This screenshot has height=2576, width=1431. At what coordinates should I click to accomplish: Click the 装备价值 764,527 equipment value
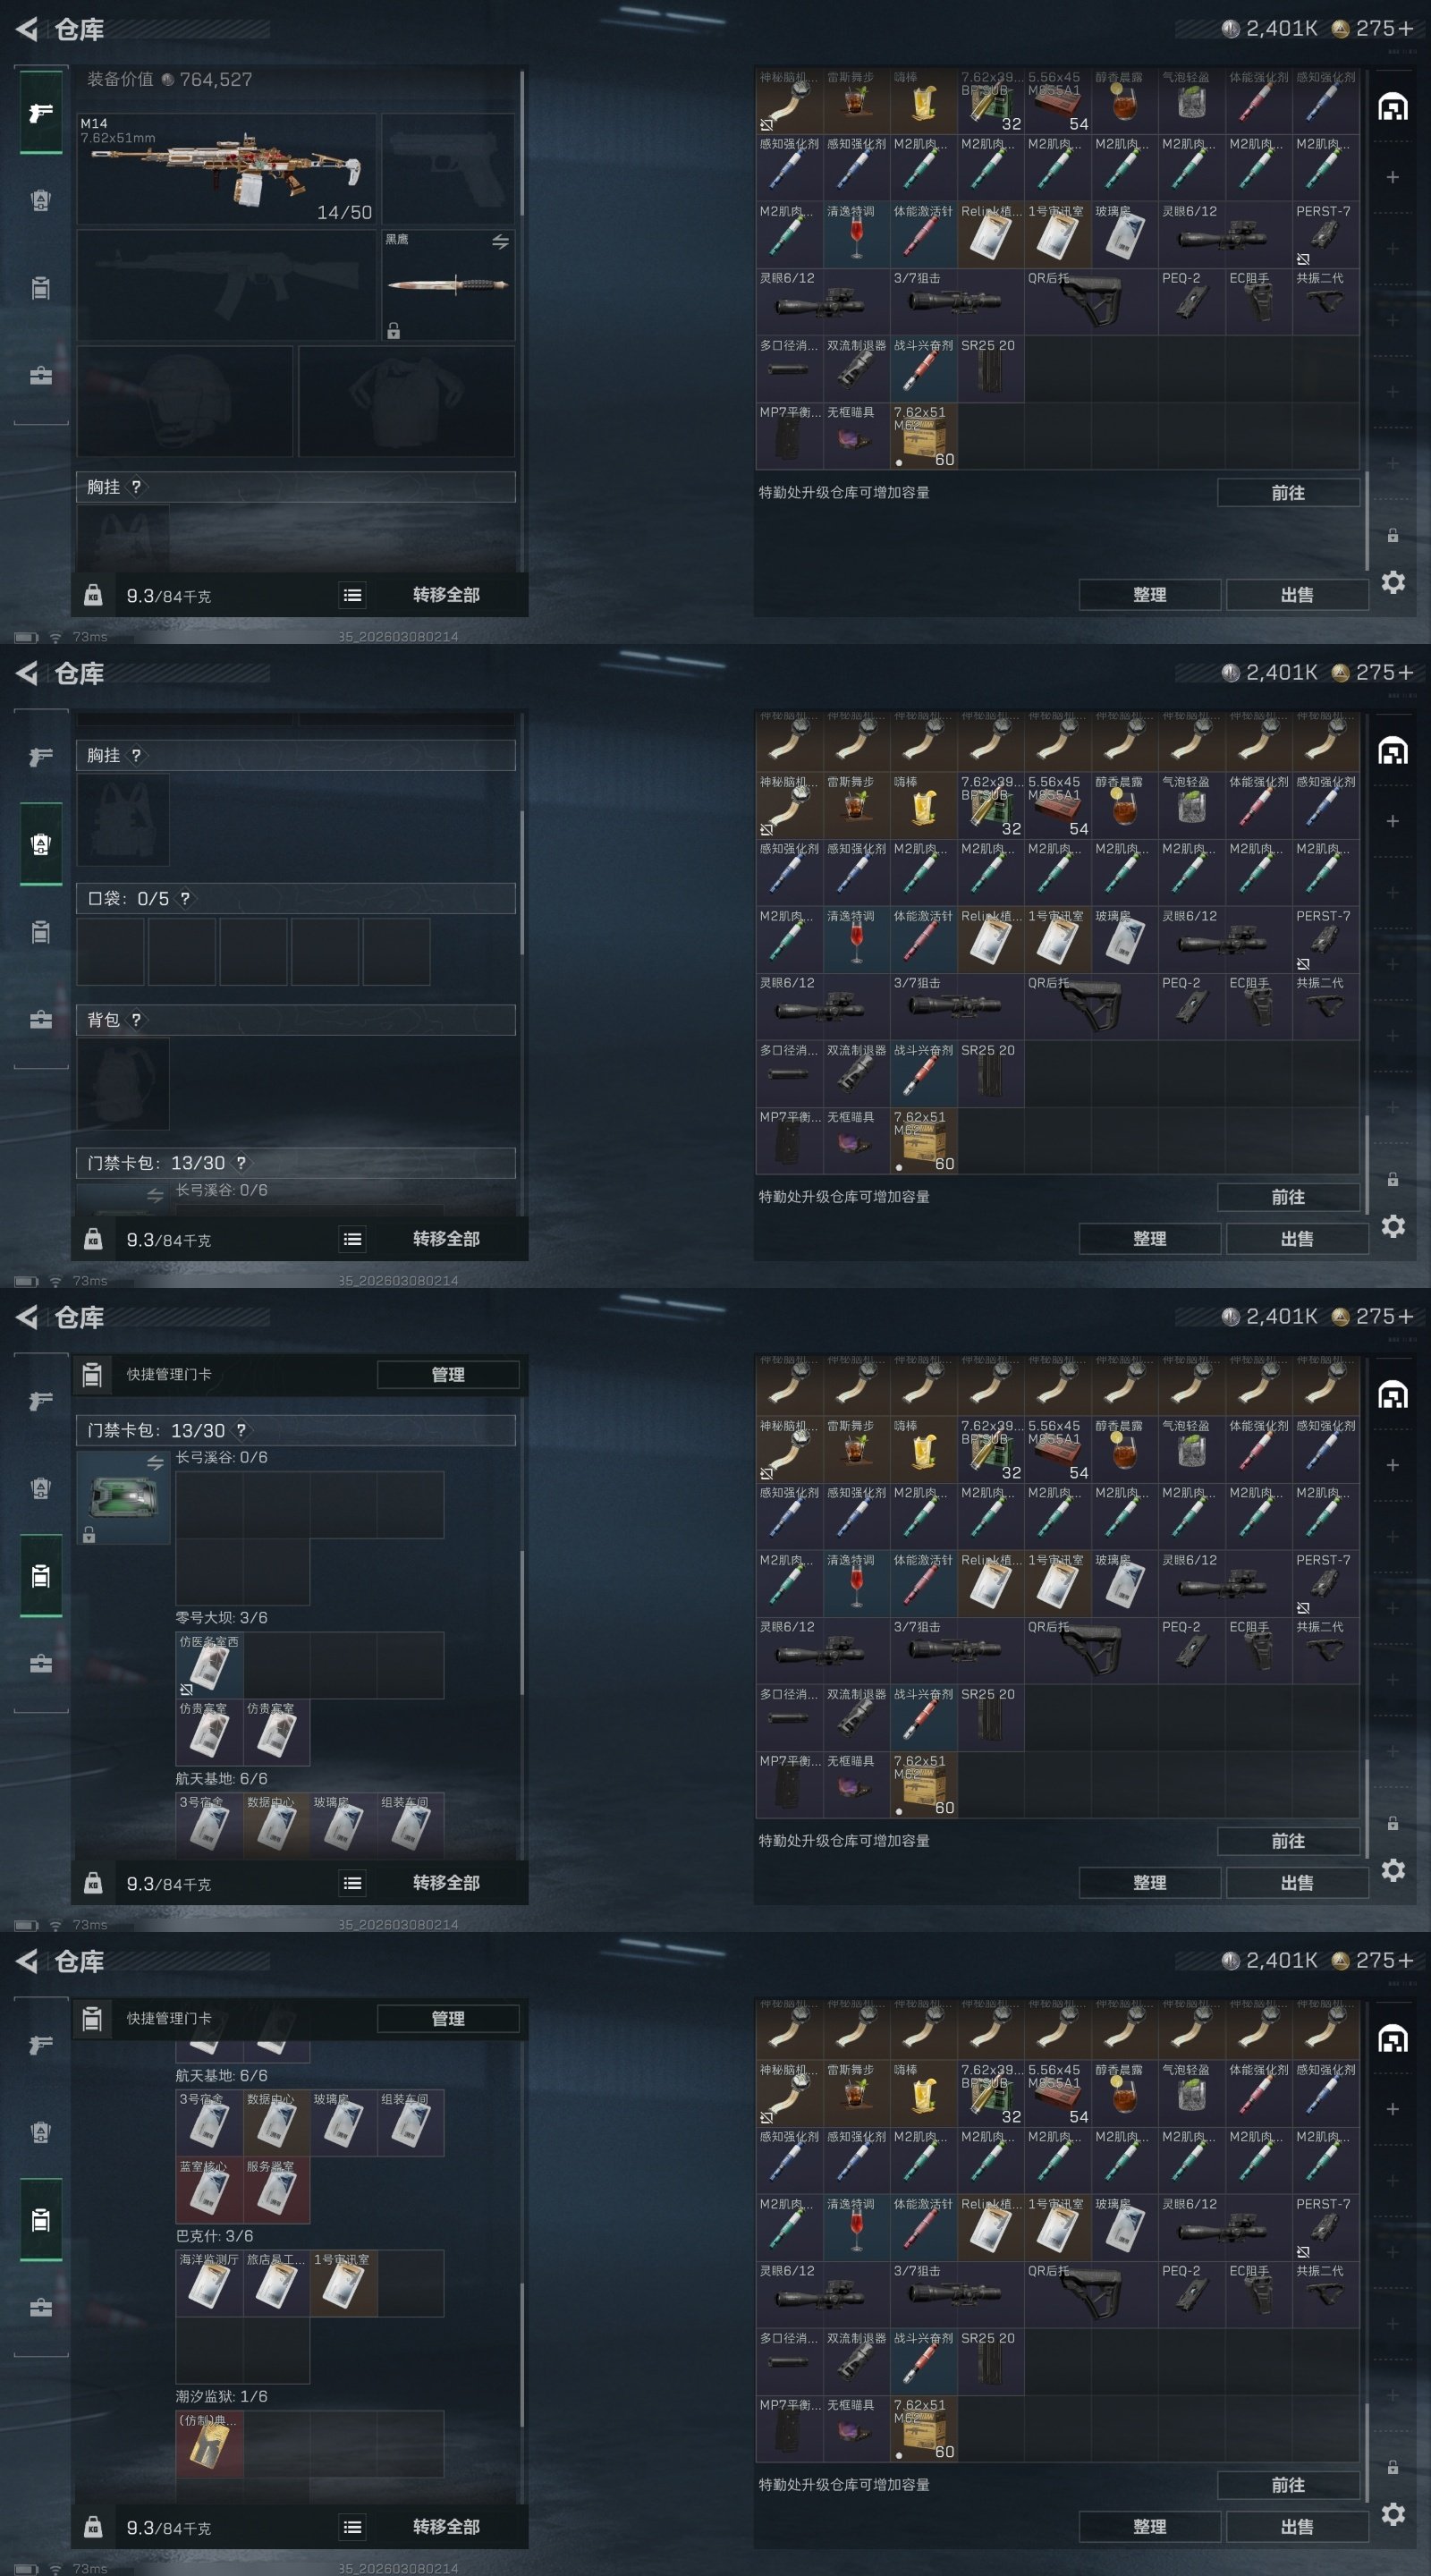pos(169,79)
